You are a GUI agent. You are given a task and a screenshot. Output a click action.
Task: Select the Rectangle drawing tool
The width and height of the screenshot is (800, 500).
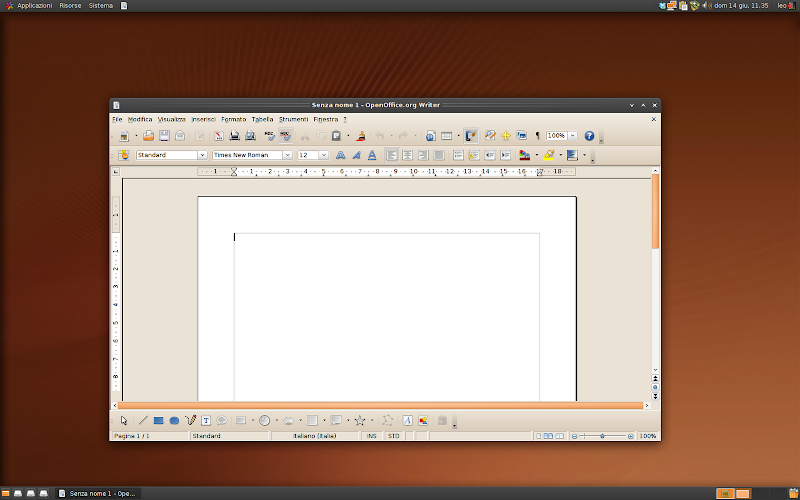[158, 421]
